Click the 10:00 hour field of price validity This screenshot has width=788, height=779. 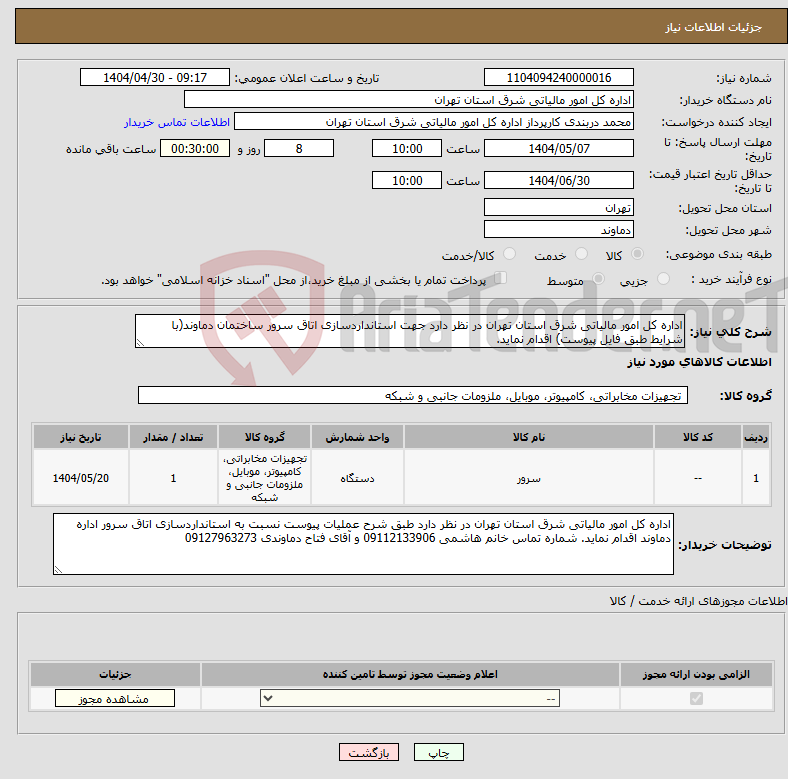tap(407, 180)
